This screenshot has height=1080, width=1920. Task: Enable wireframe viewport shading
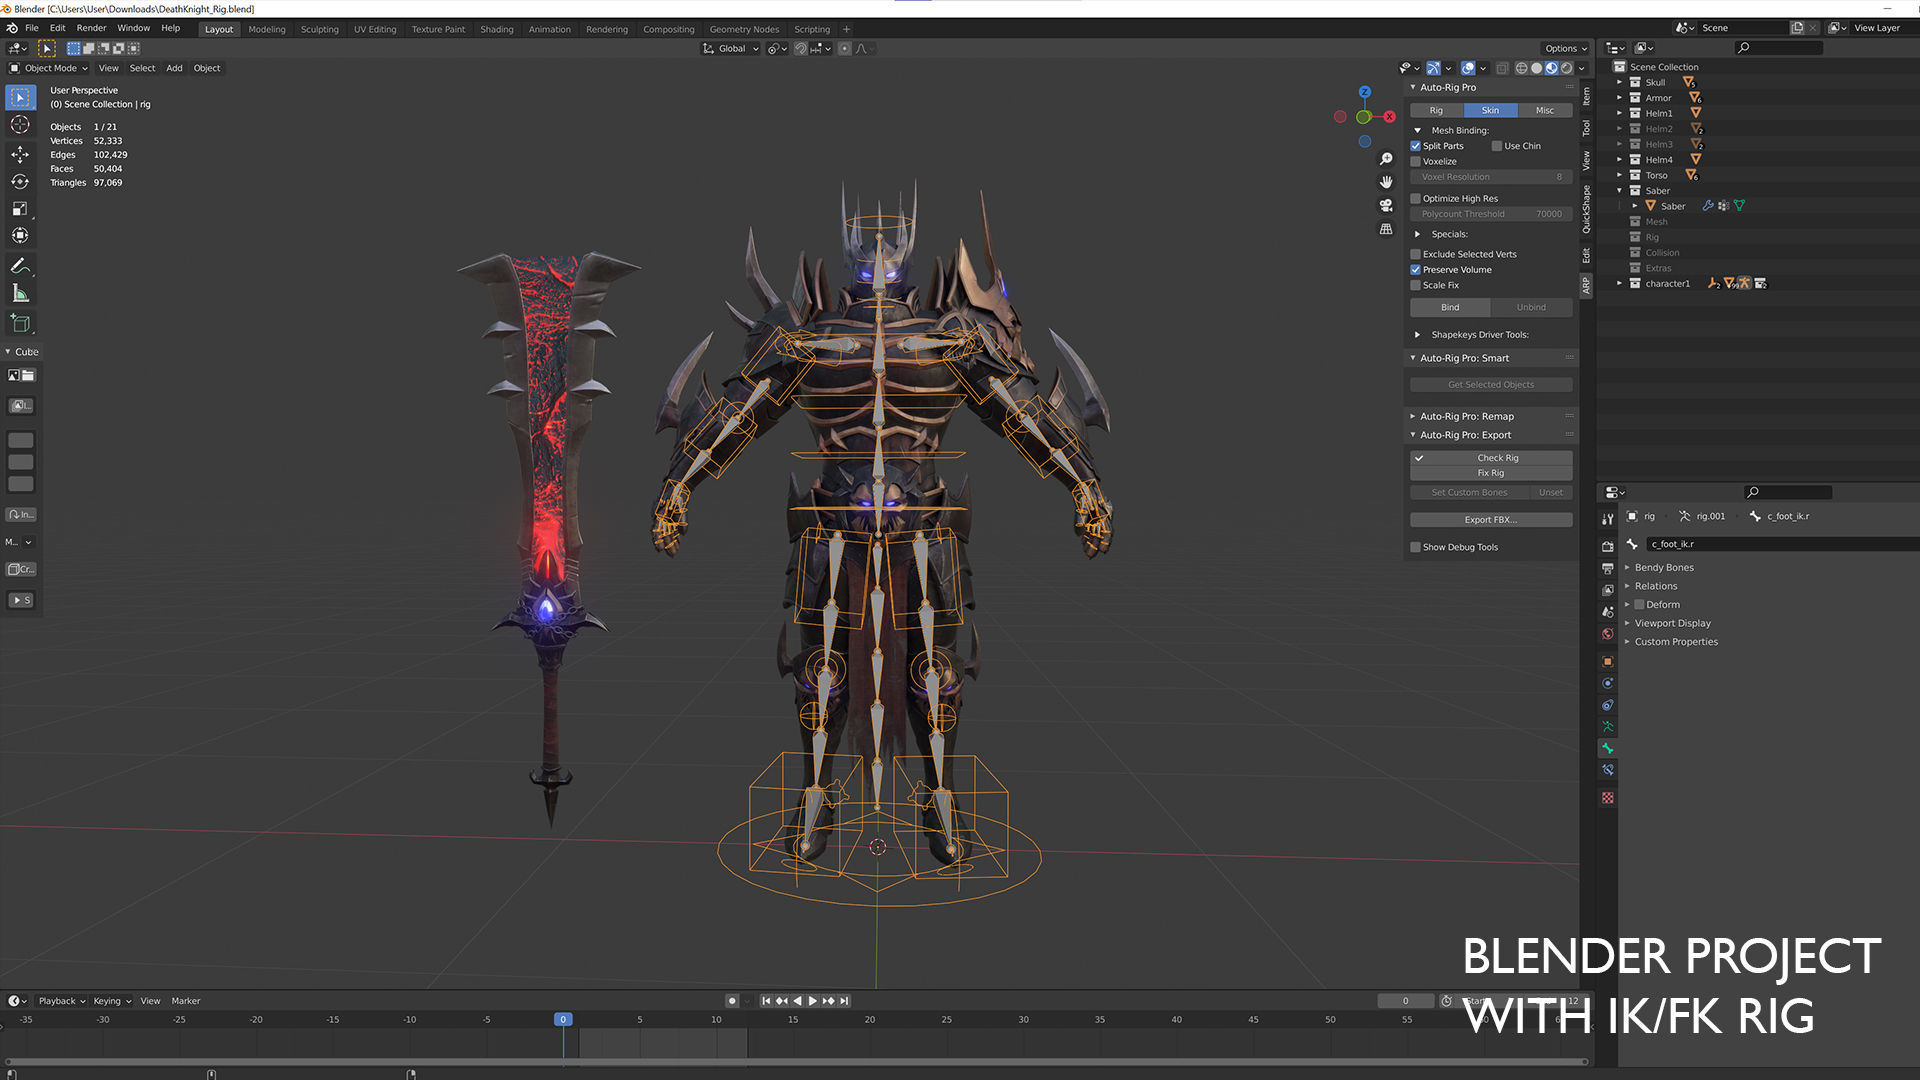[1521, 68]
